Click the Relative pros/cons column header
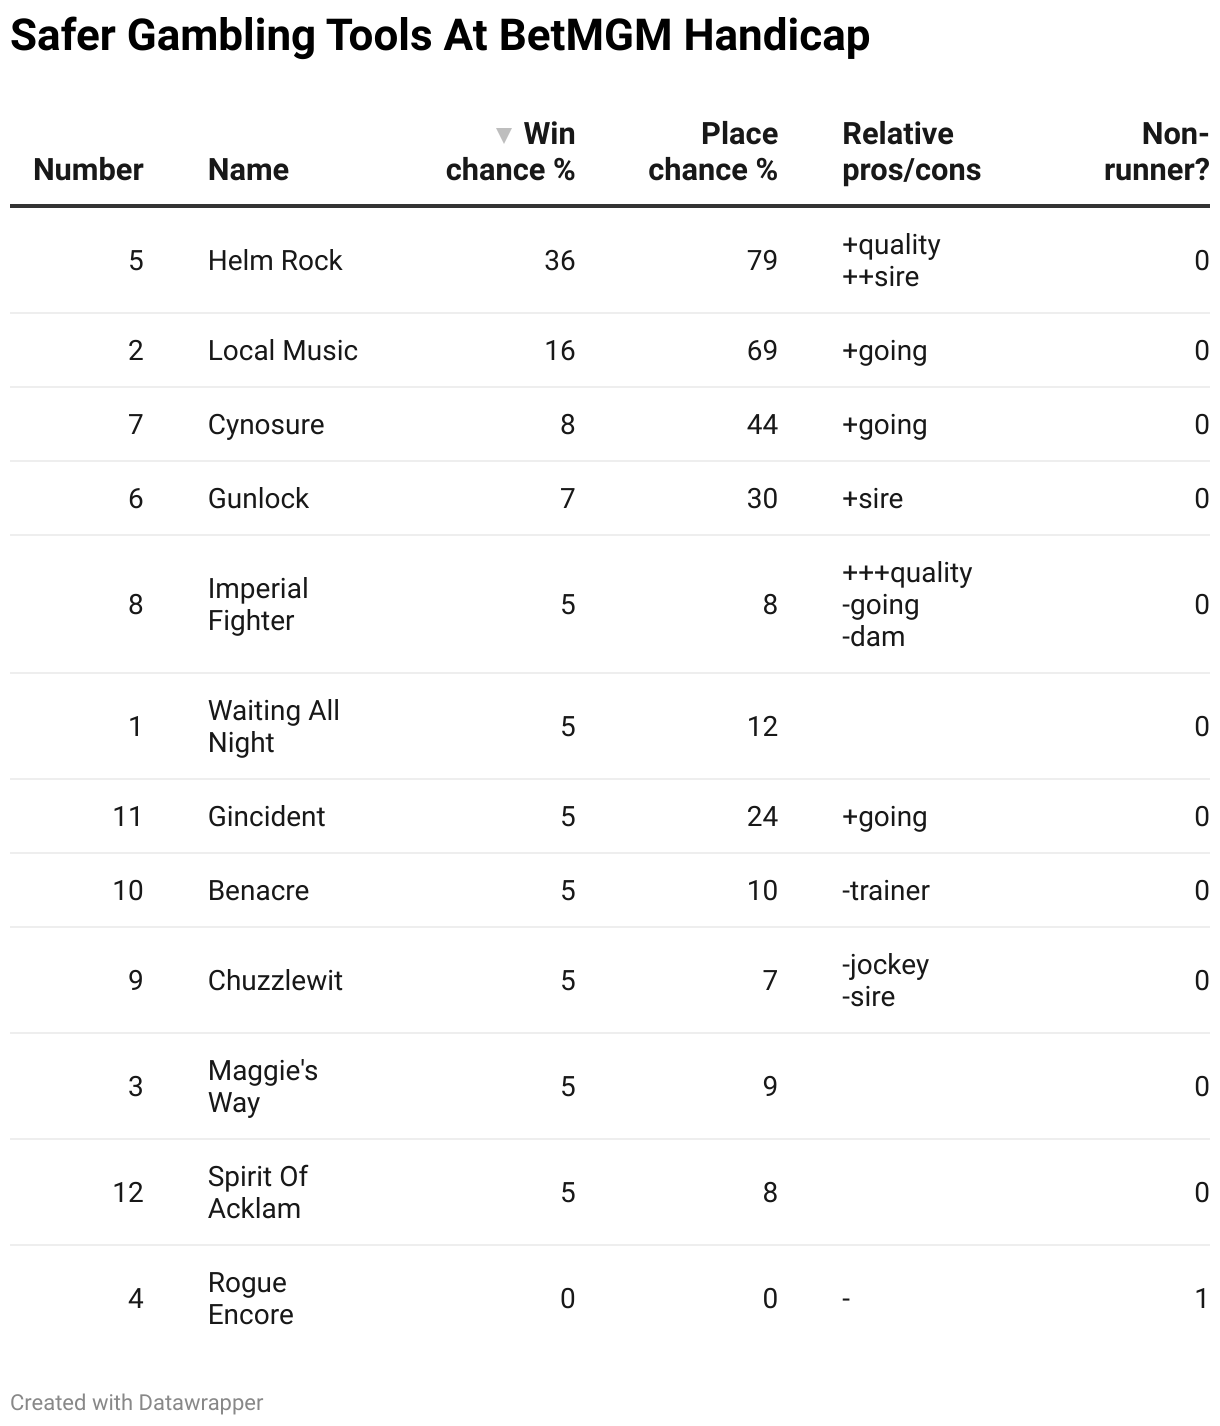Screen dimensions: 1220x1426 (x=911, y=152)
